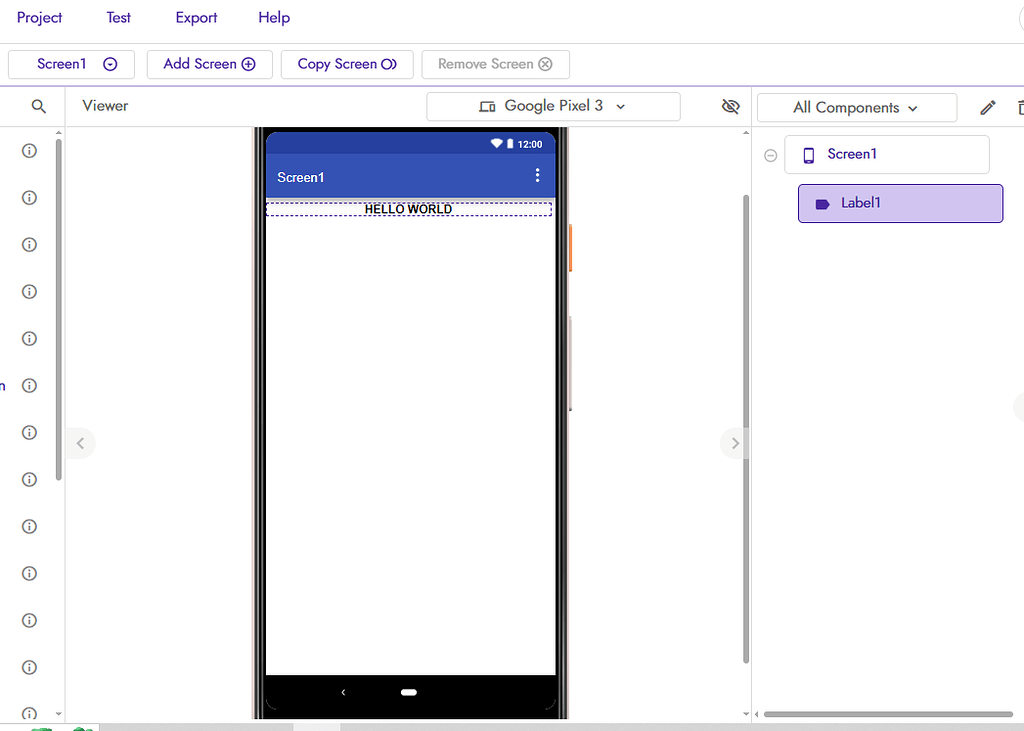1024x731 pixels.
Task: Click the search icon above the component palette
Action: tap(40, 106)
